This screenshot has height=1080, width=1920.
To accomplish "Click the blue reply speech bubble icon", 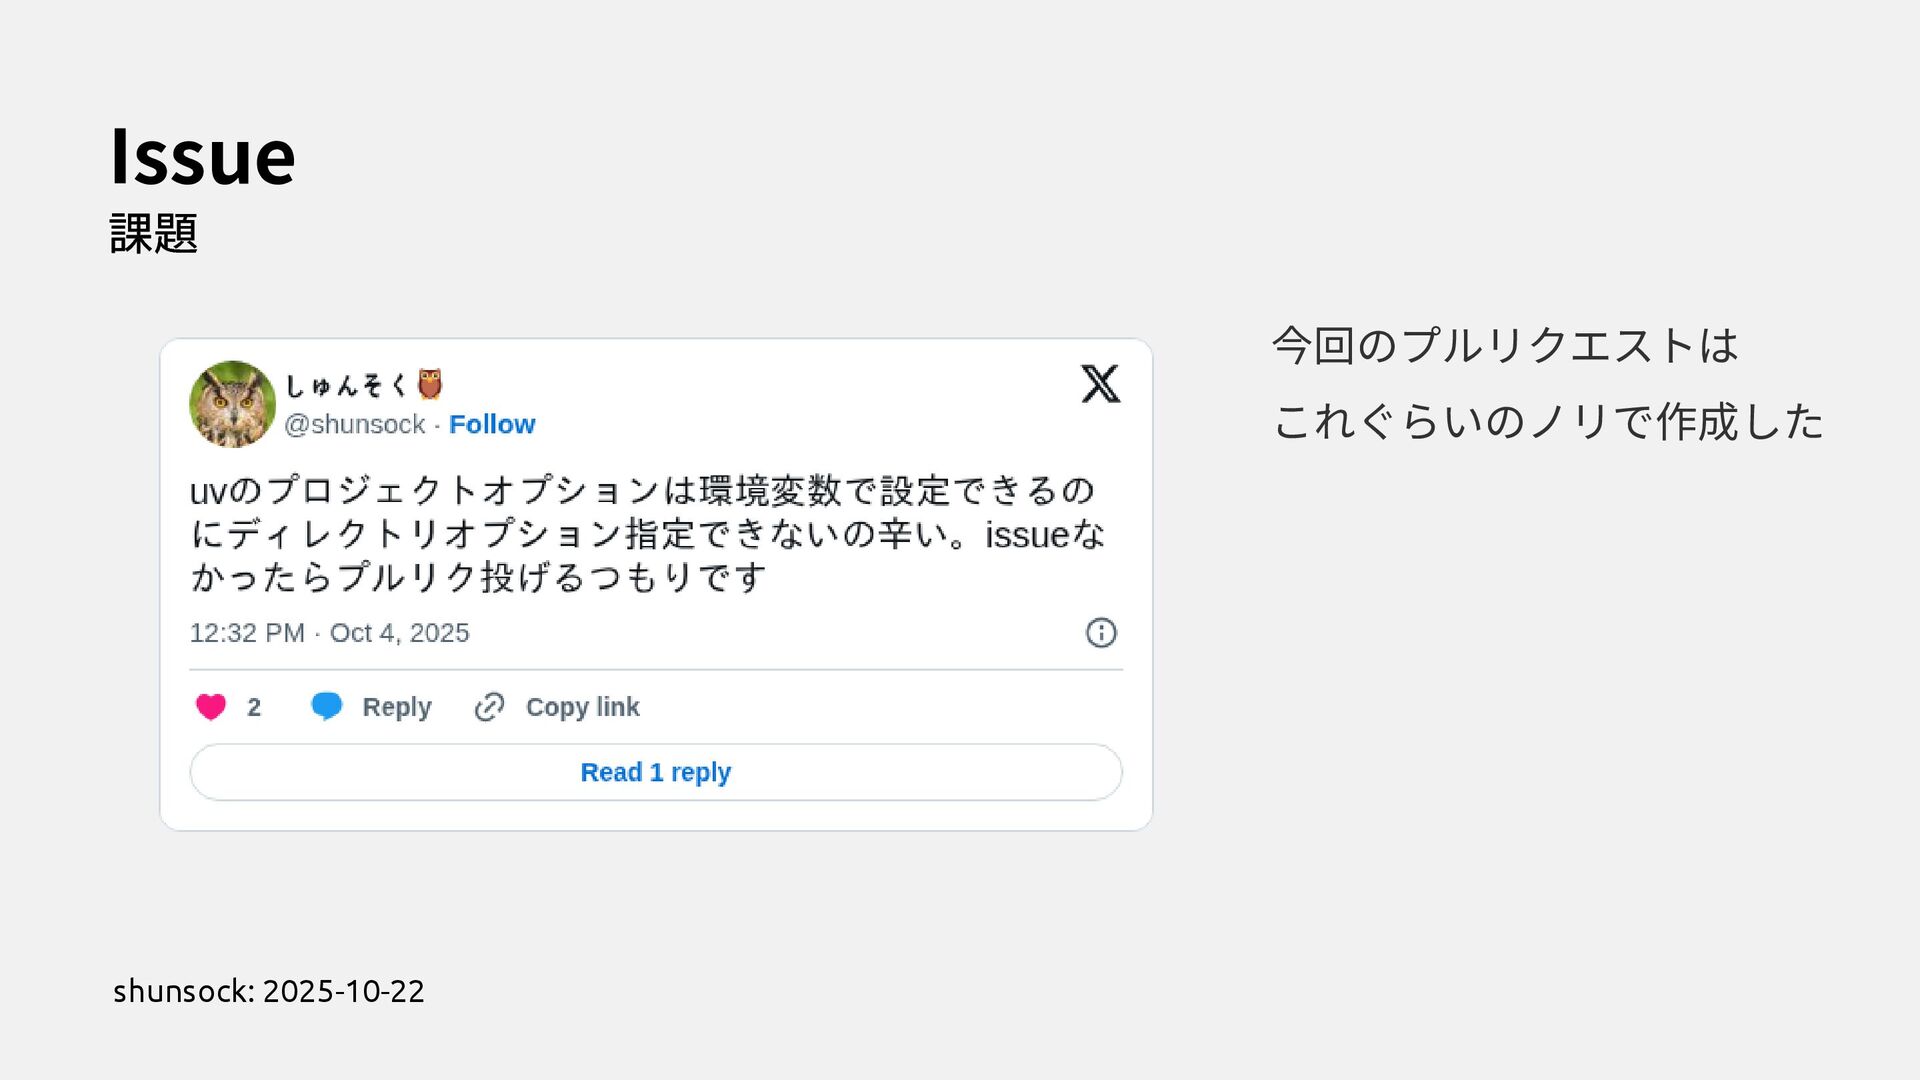I will [x=327, y=706].
